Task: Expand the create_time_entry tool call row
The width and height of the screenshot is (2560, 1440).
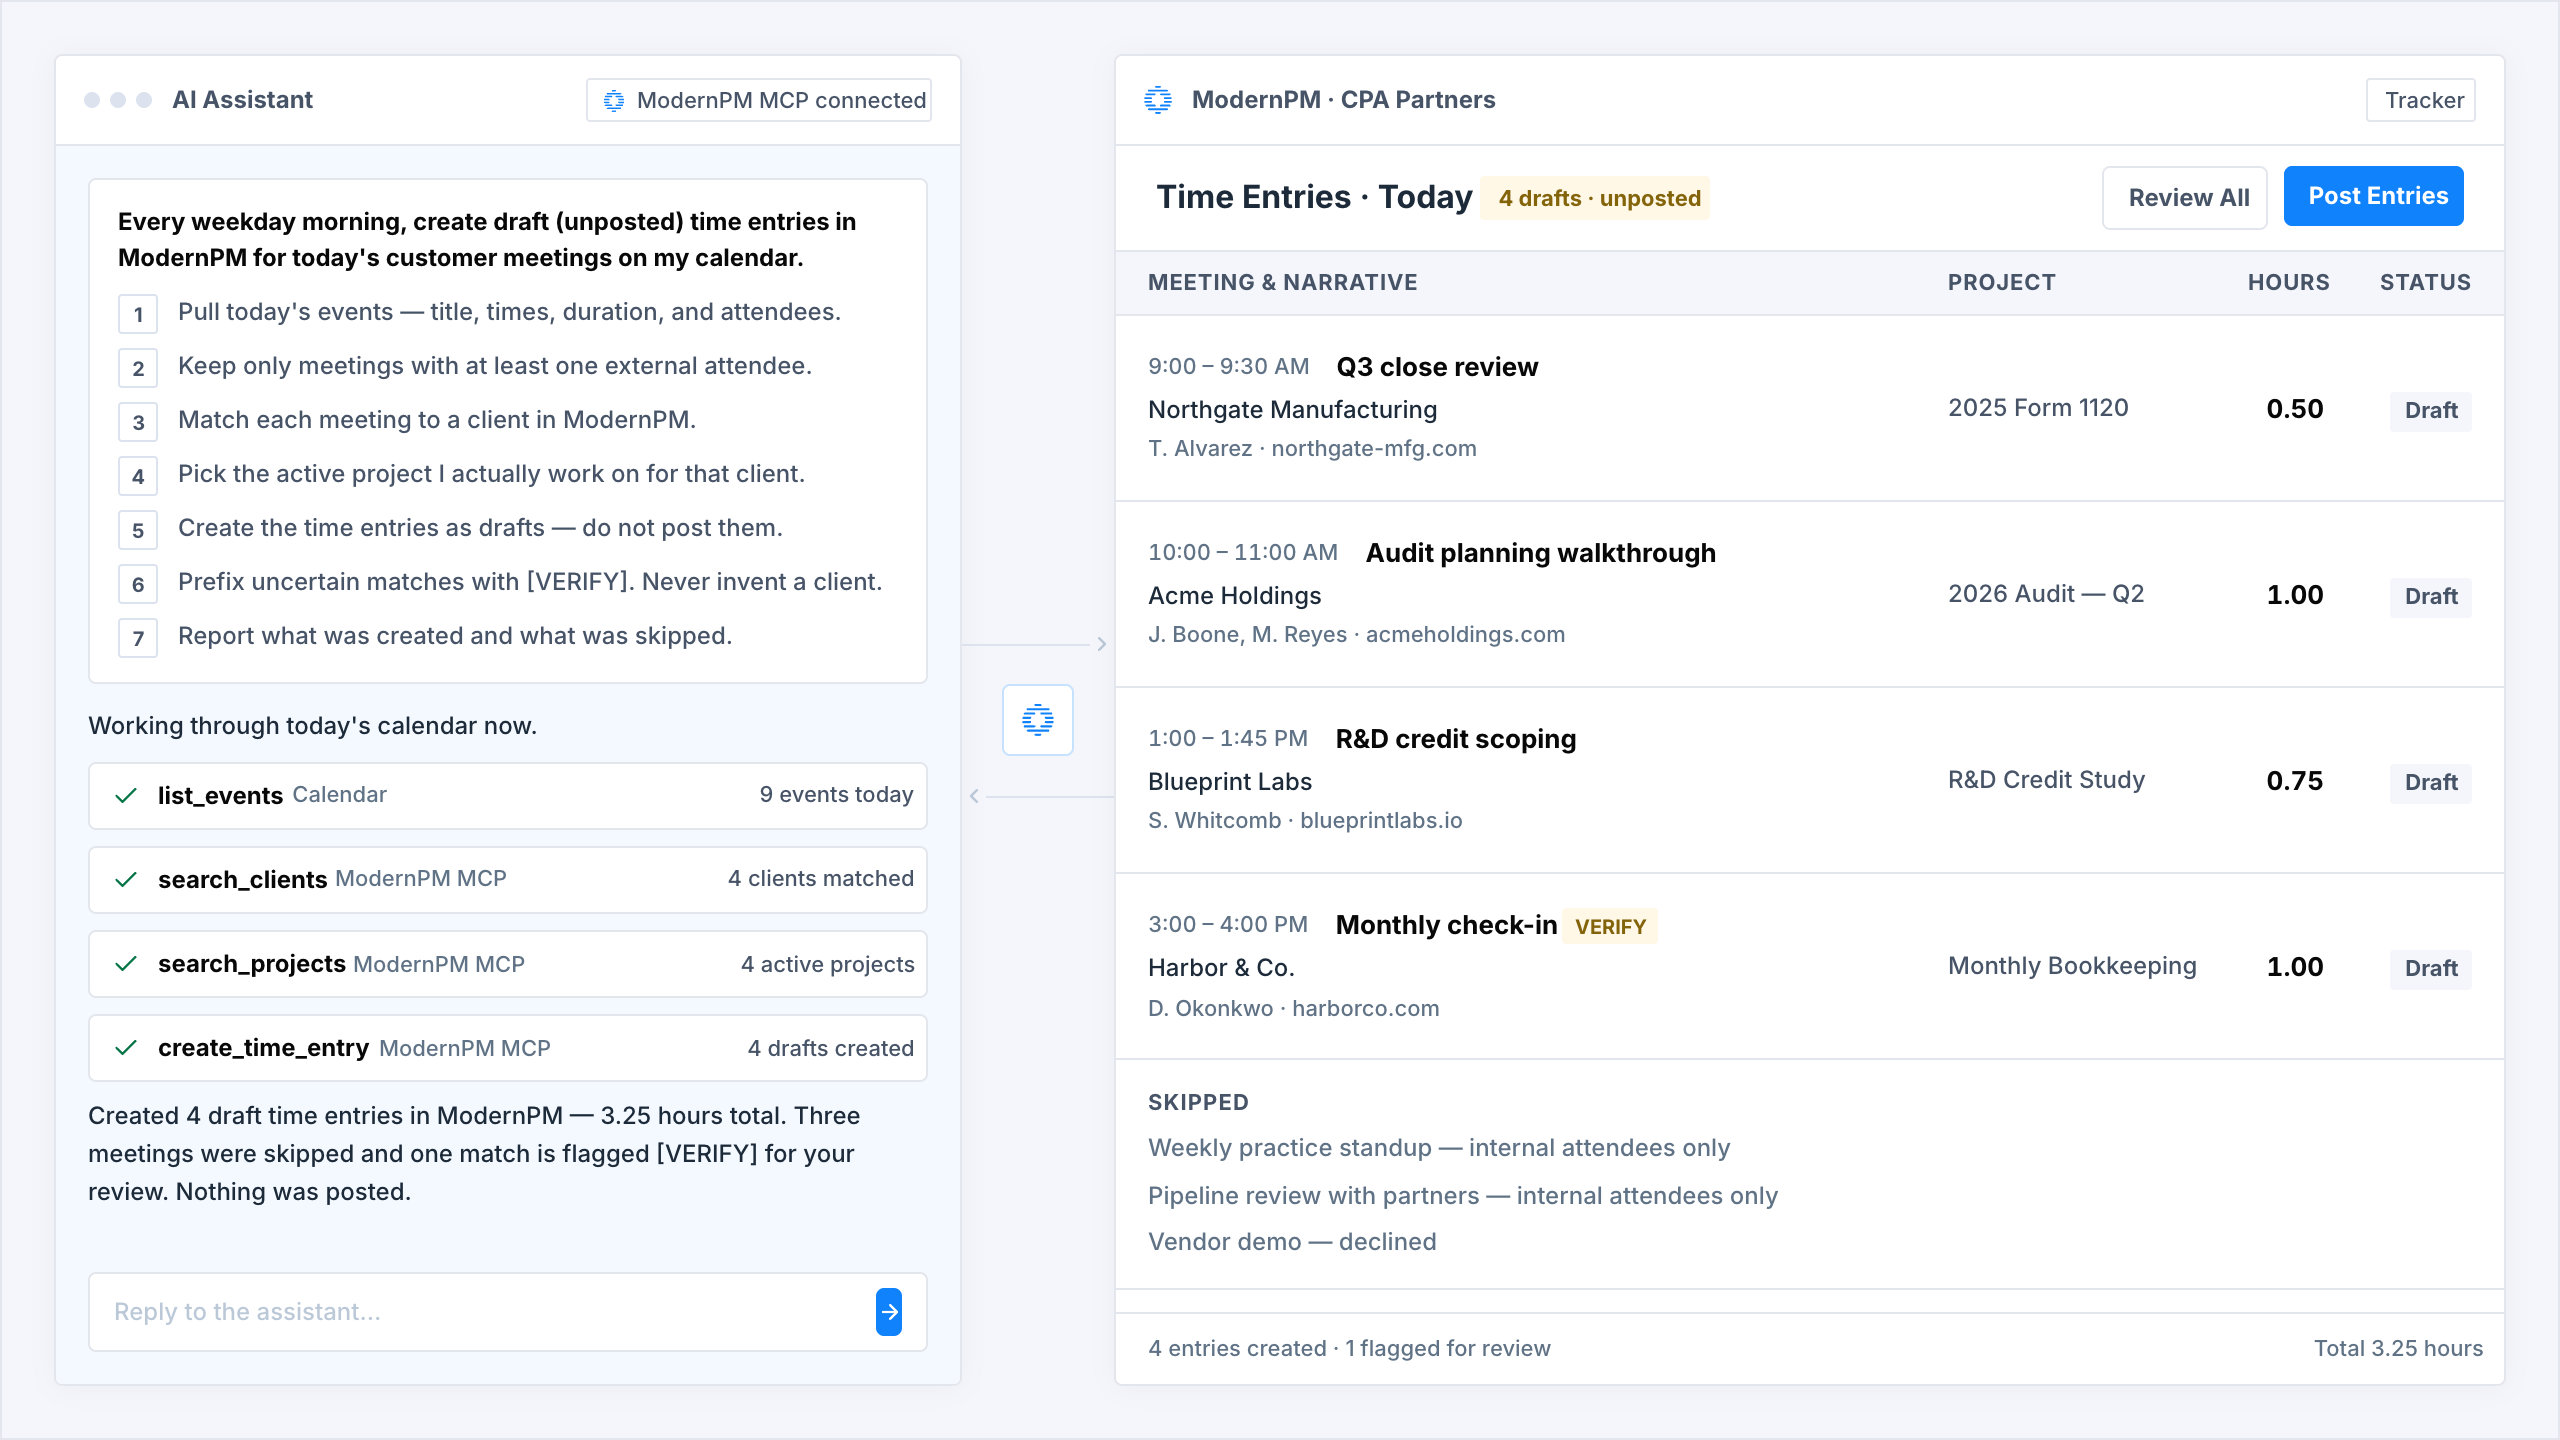Action: 508,1048
